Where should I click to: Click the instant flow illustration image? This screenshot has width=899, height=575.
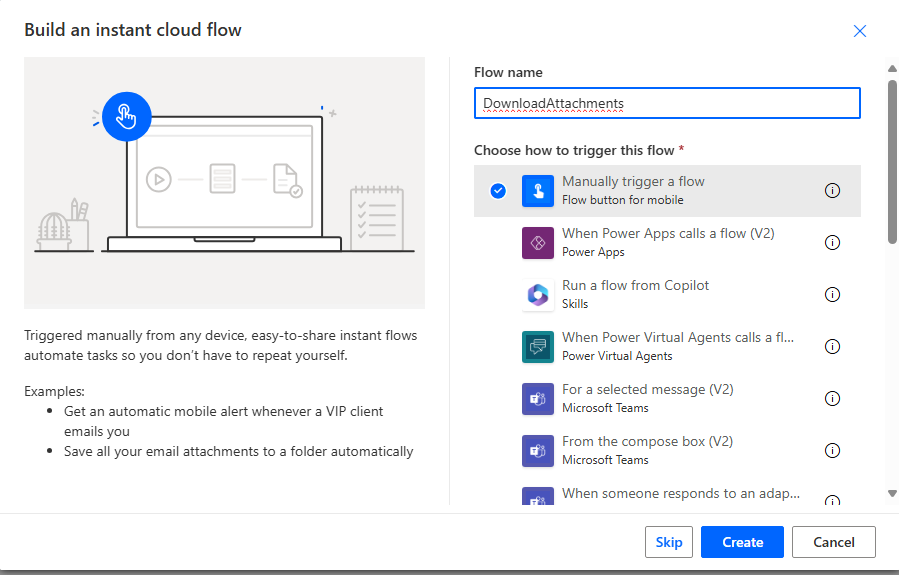[224, 183]
